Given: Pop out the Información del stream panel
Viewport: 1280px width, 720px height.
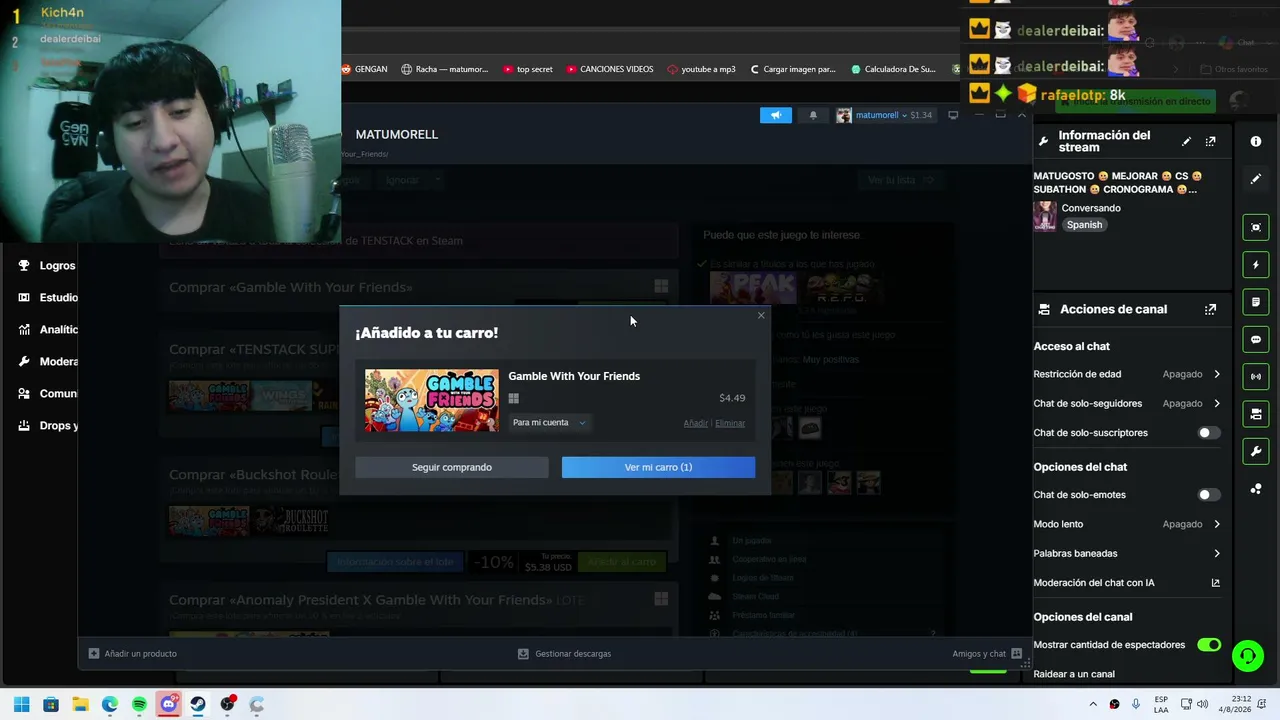Looking at the screenshot, I should point(1210,142).
